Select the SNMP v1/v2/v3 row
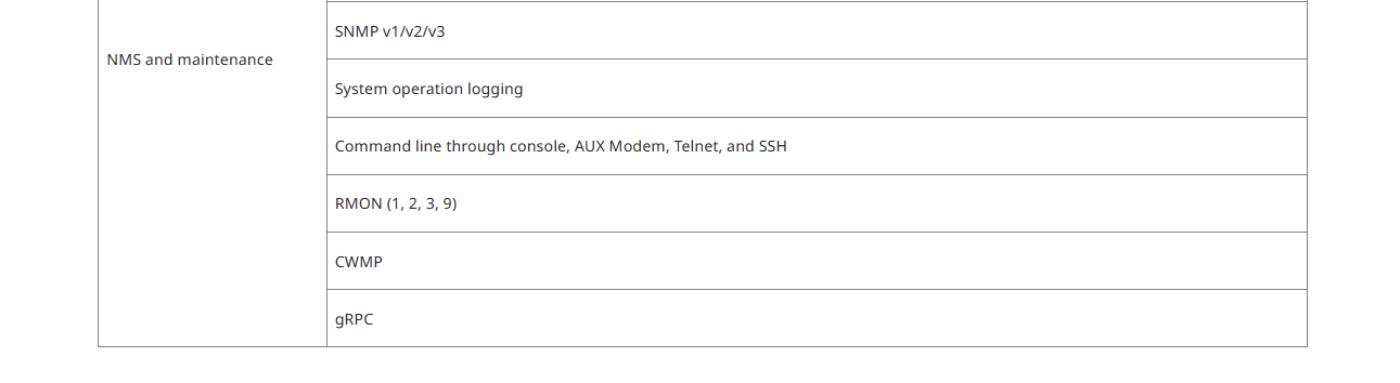Viewport: 1400px width, 383px height. click(817, 30)
